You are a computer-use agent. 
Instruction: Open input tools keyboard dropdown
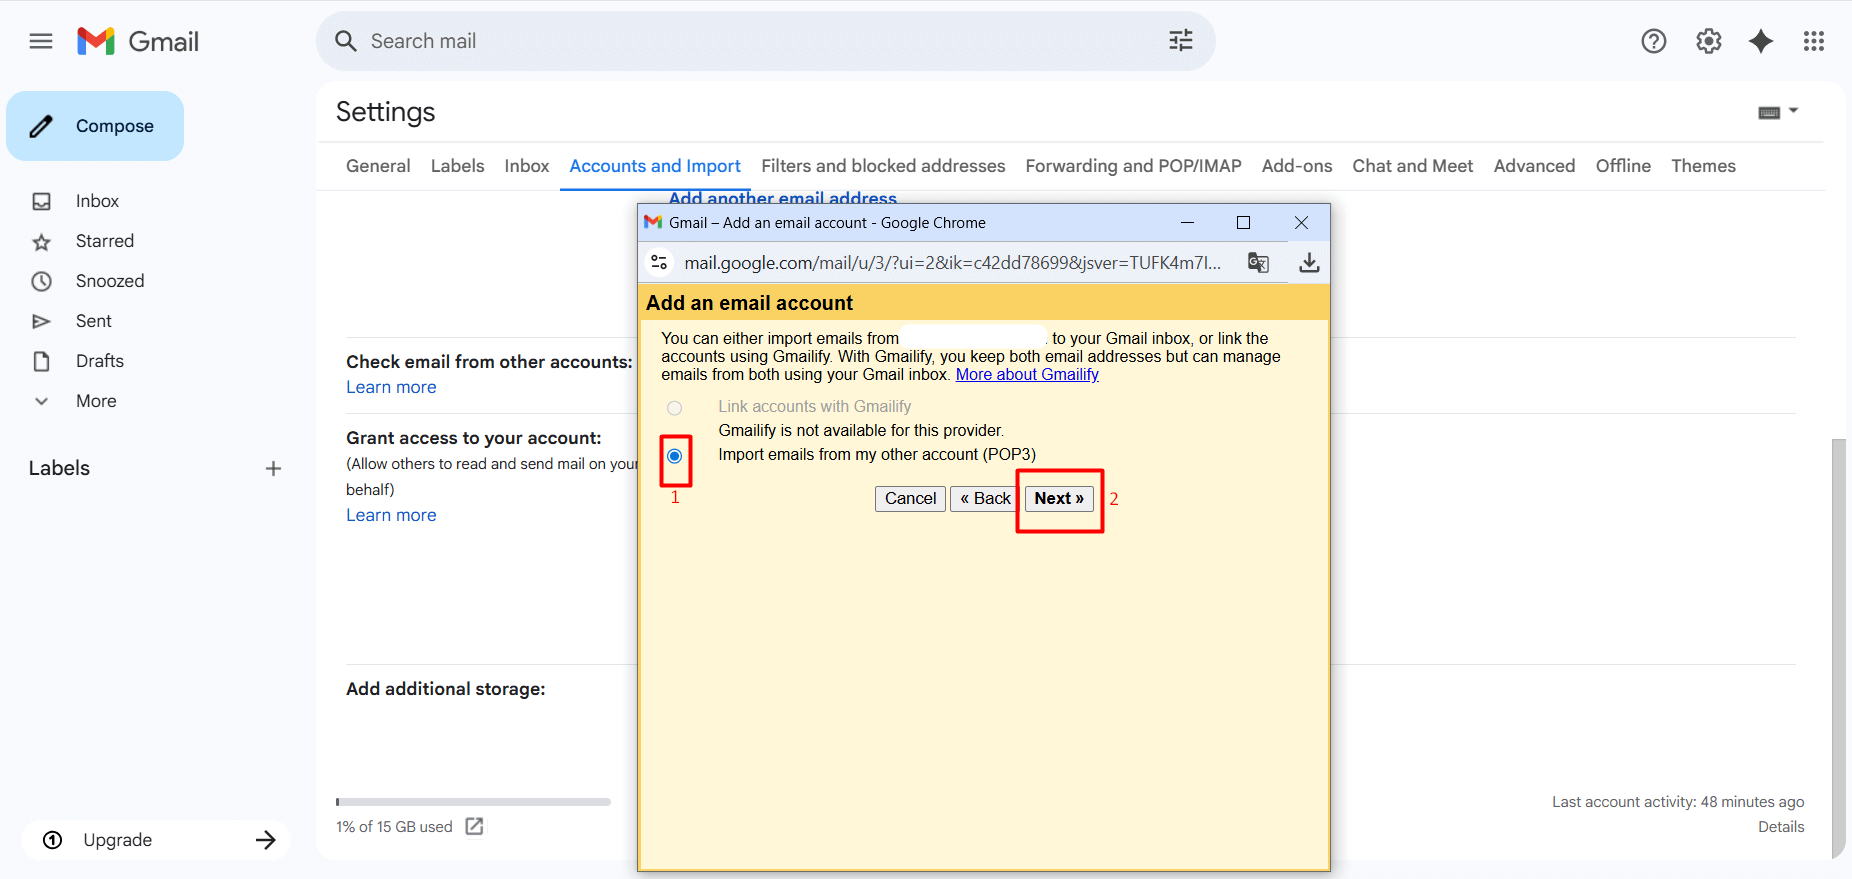click(1778, 112)
